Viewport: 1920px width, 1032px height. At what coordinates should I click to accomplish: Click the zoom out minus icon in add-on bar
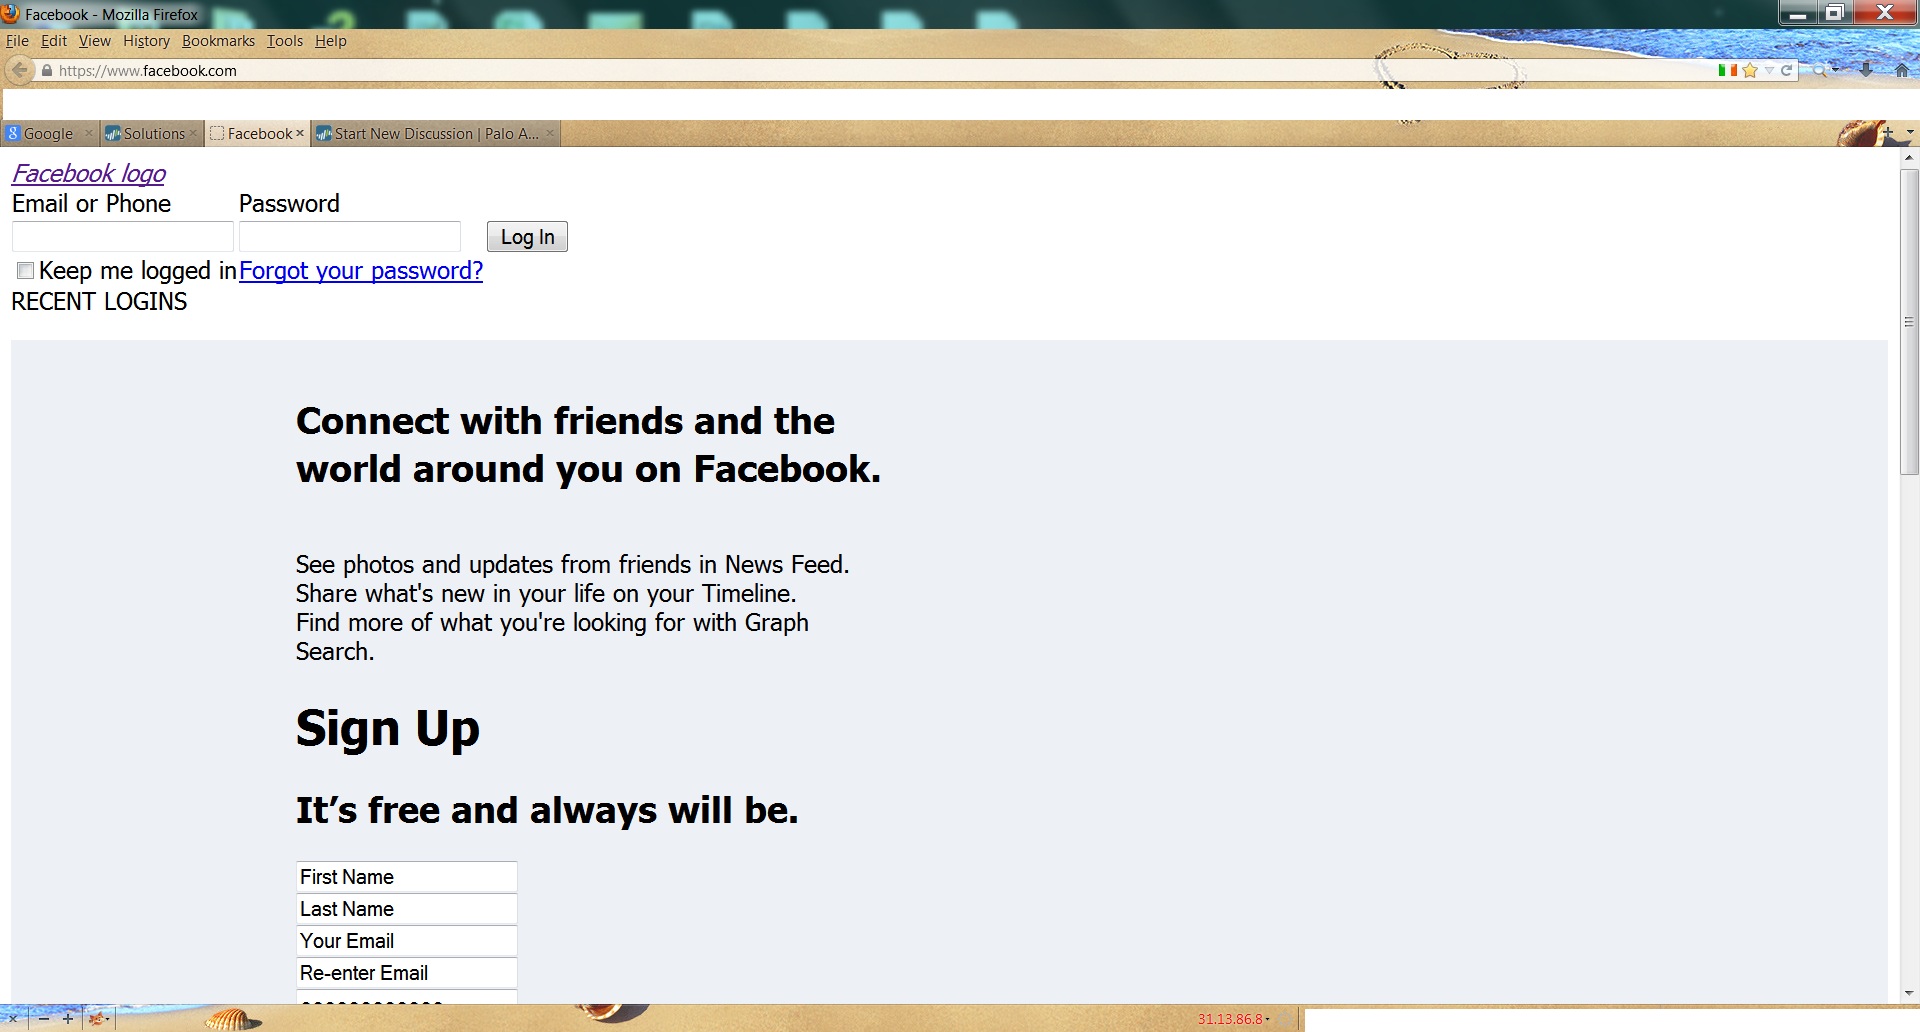[43, 1019]
